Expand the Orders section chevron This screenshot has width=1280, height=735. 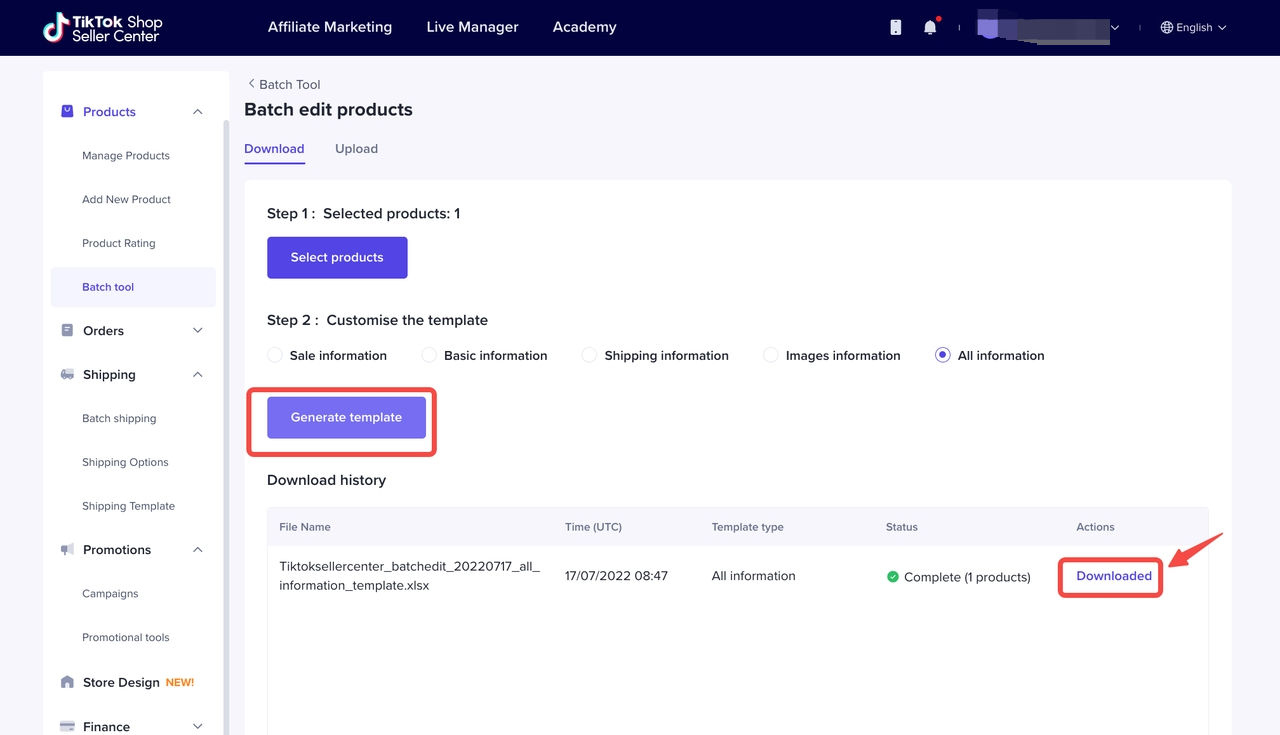197,331
